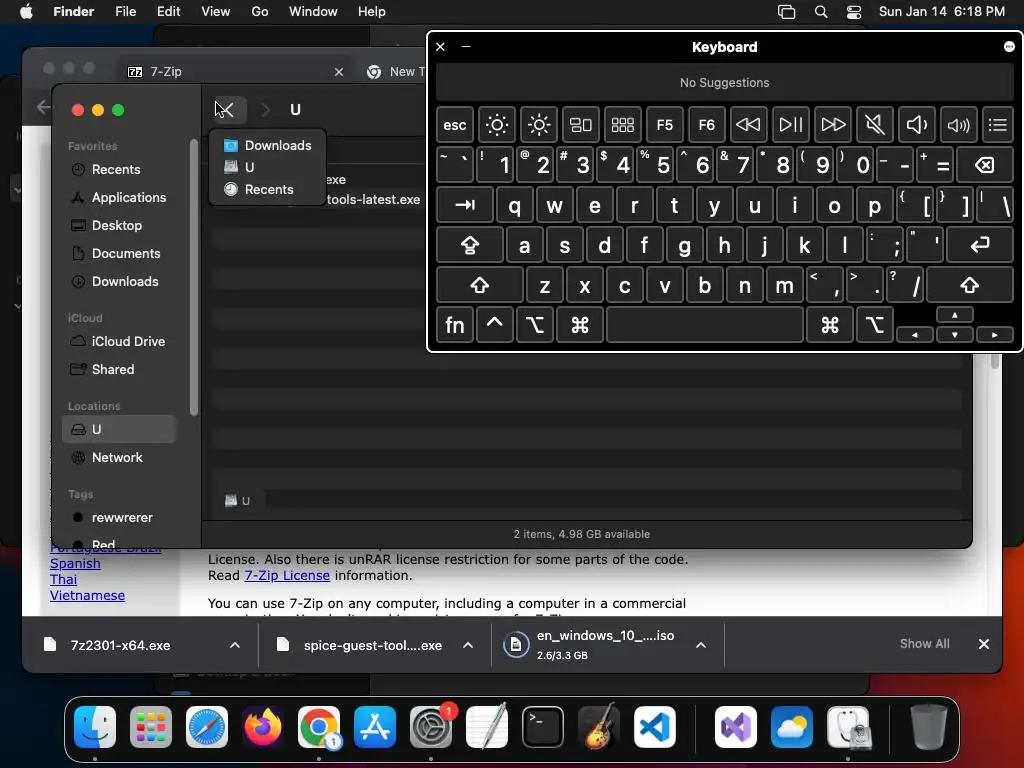Tap fast-forward key on Keyboard

pyautogui.click(x=833, y=125)
